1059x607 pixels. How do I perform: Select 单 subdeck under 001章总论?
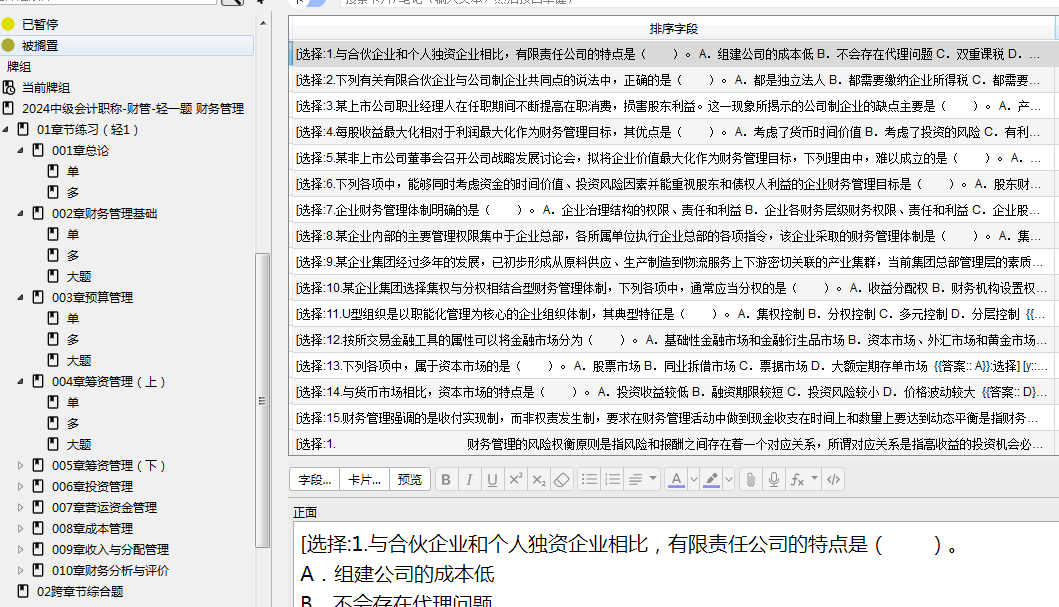(x=73, y=171)
